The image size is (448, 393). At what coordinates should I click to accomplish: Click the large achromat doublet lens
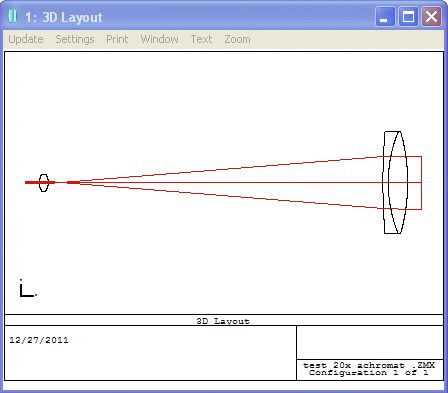395,182
